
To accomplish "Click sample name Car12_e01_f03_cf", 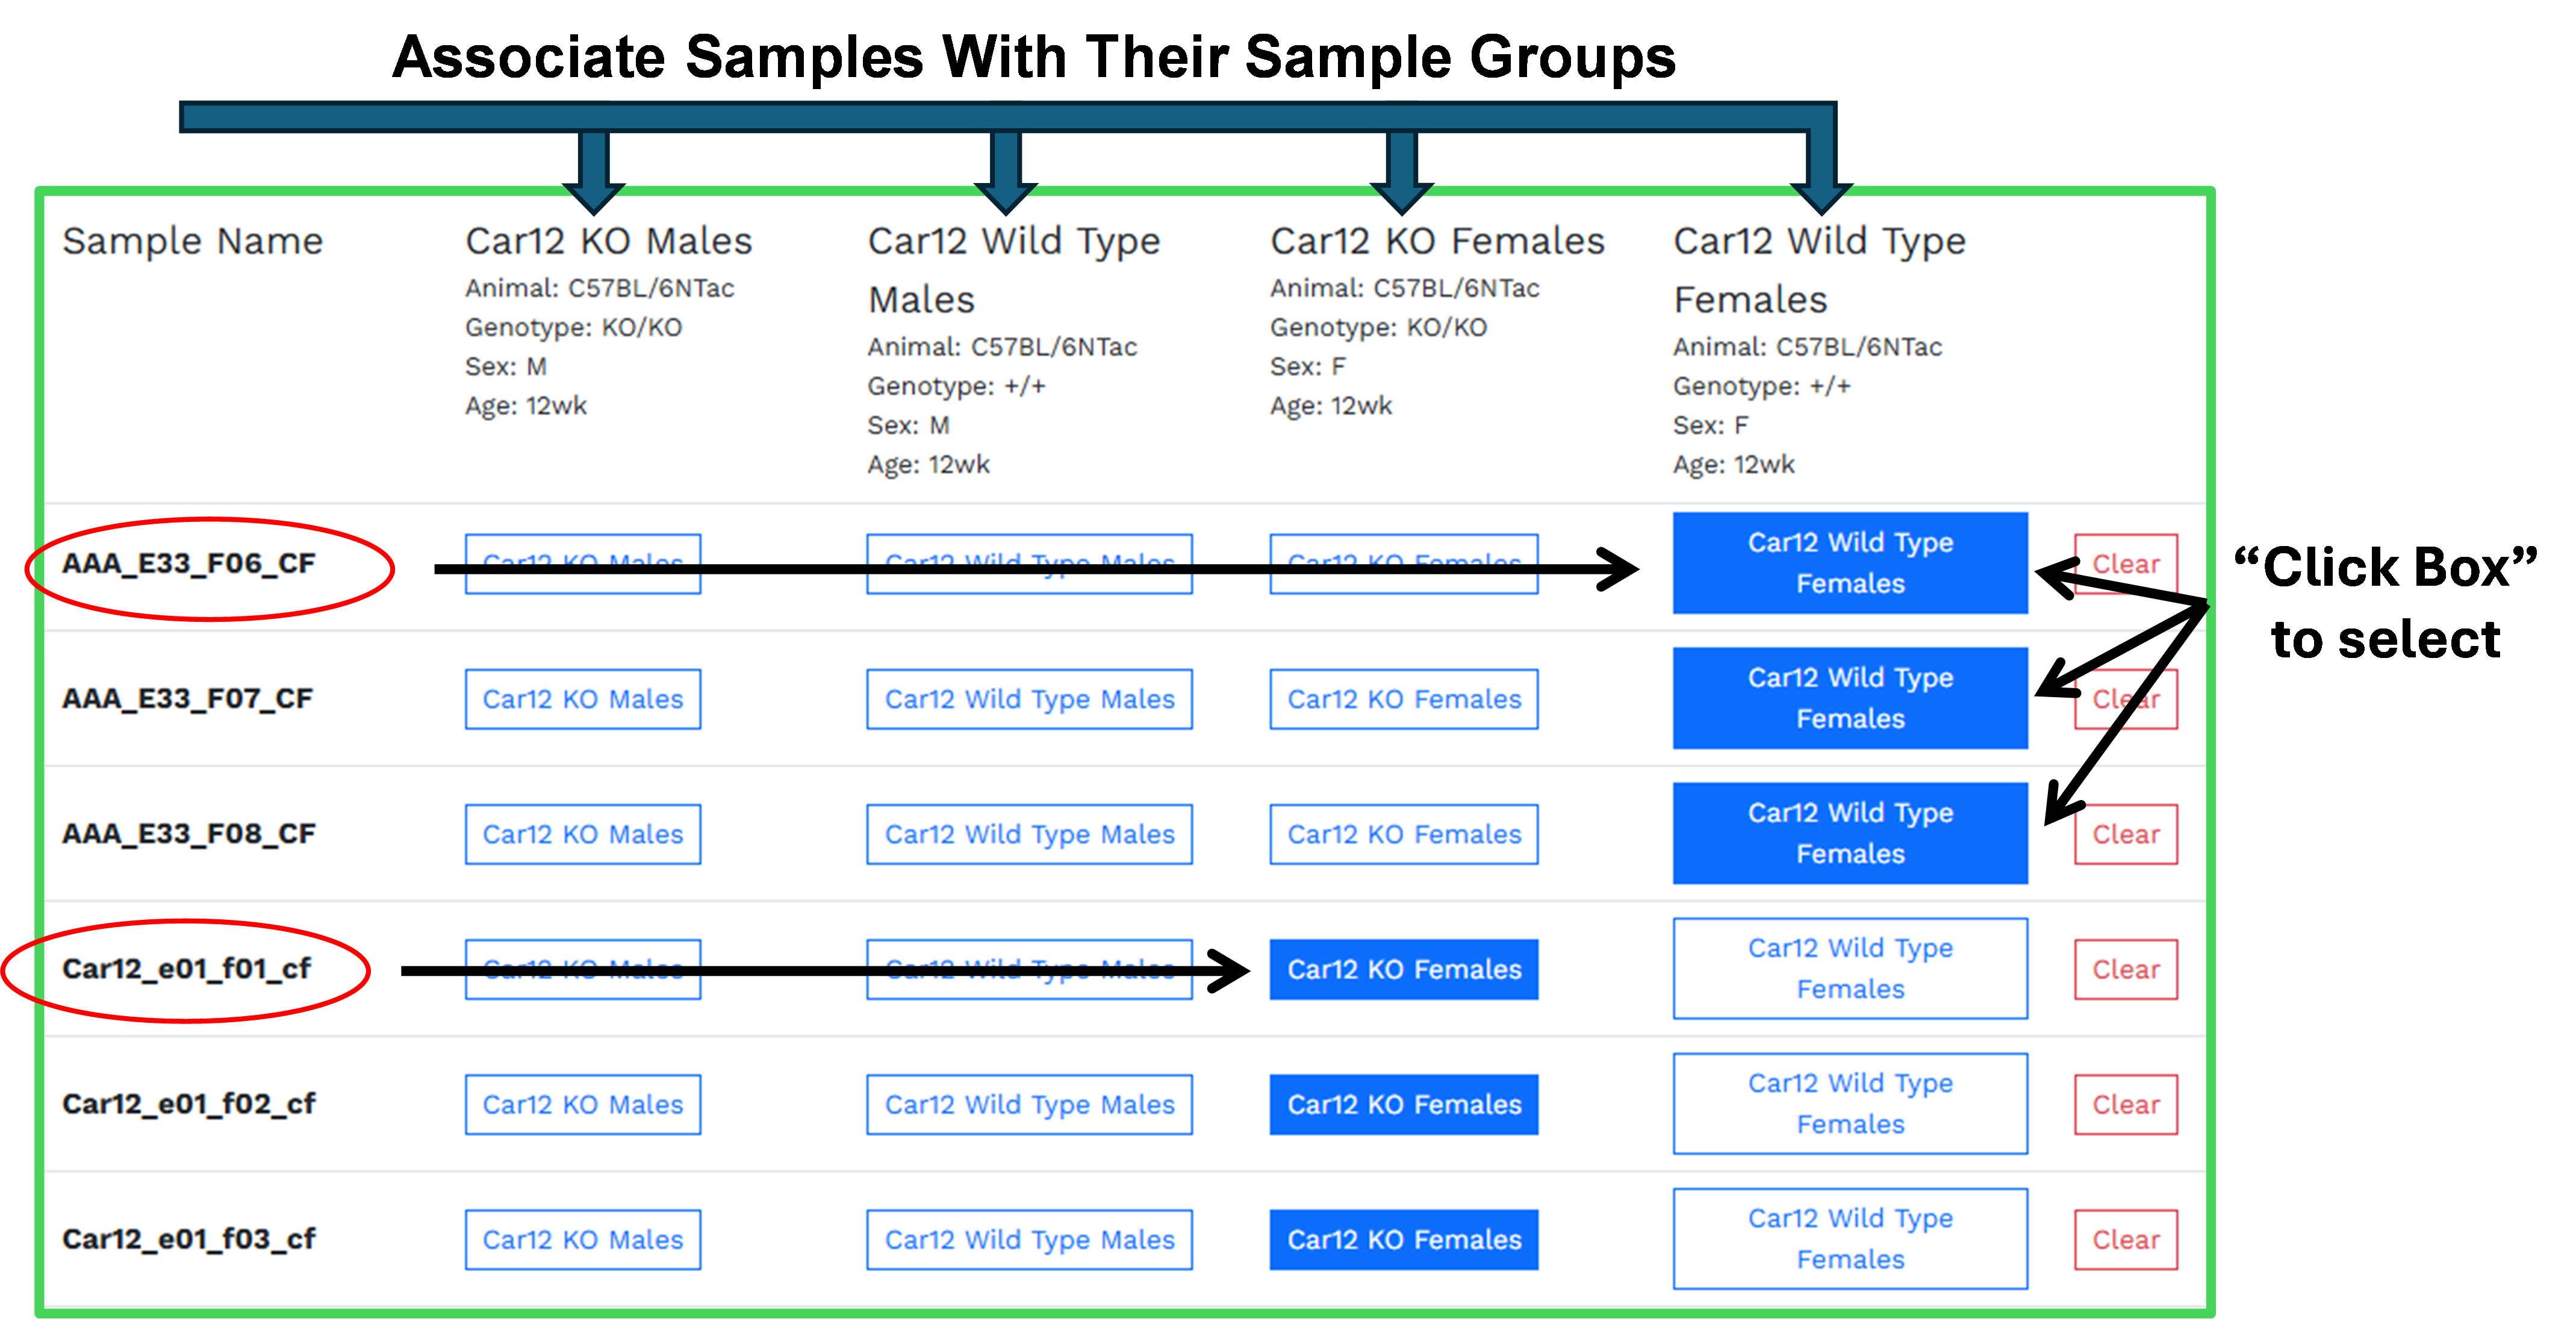I will [188, 1239].
